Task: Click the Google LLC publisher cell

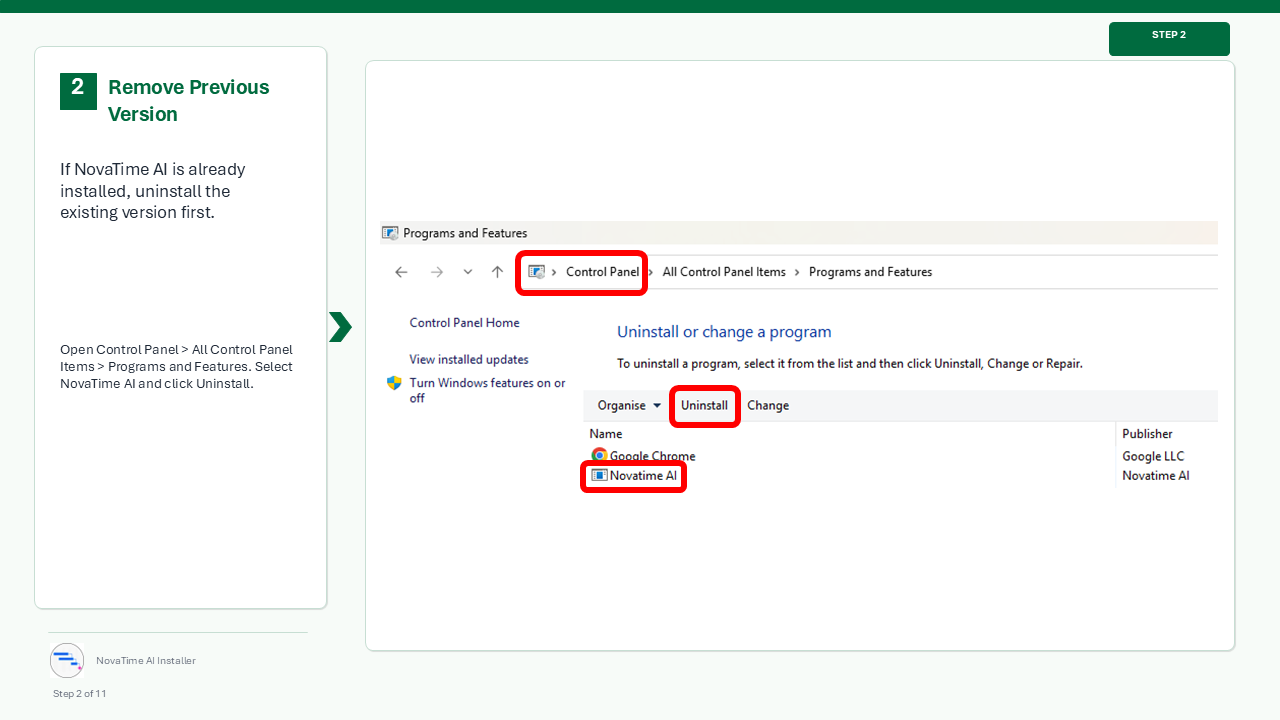Action: [x=1153, y=456]
